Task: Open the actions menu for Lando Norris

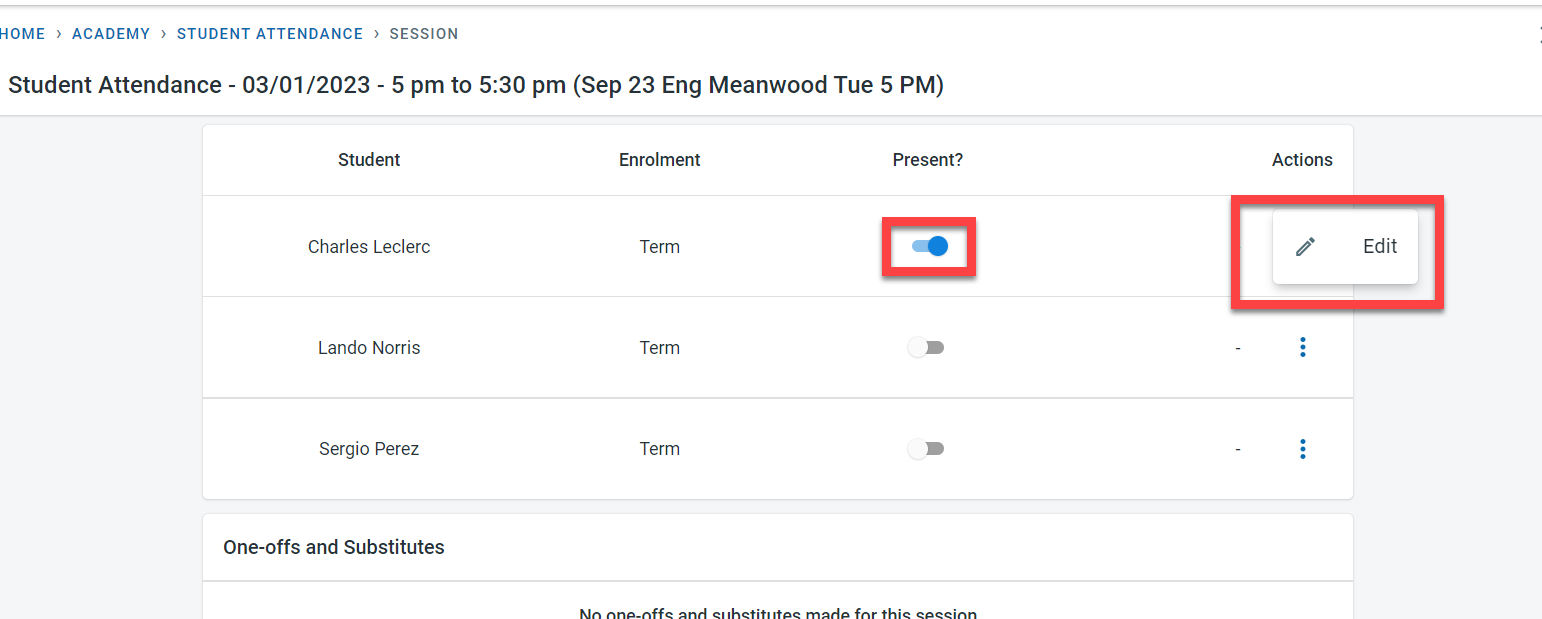Action: pos(1302,348)
